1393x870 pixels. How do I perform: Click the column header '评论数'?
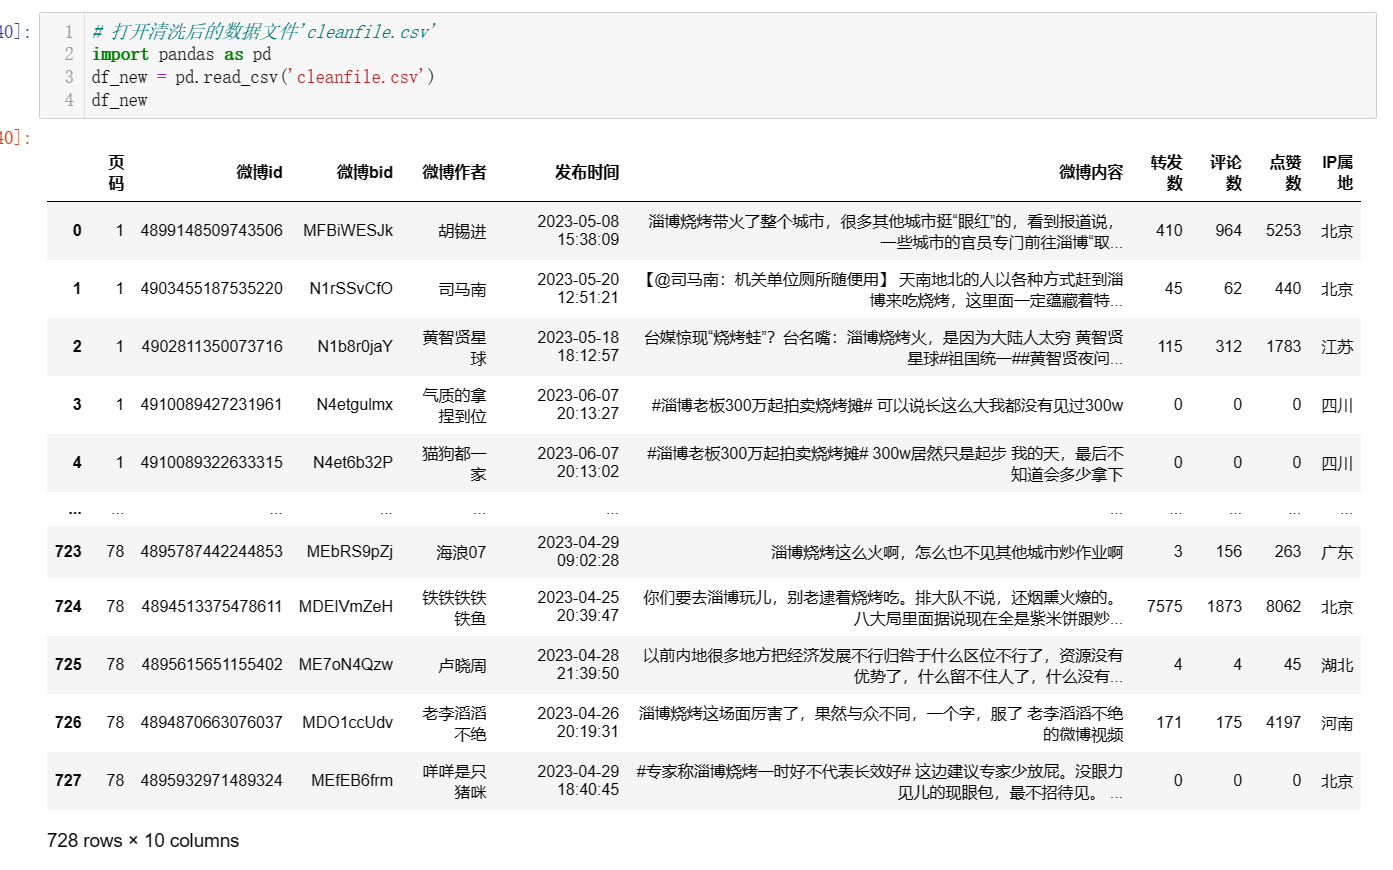tap(1226, 172)
